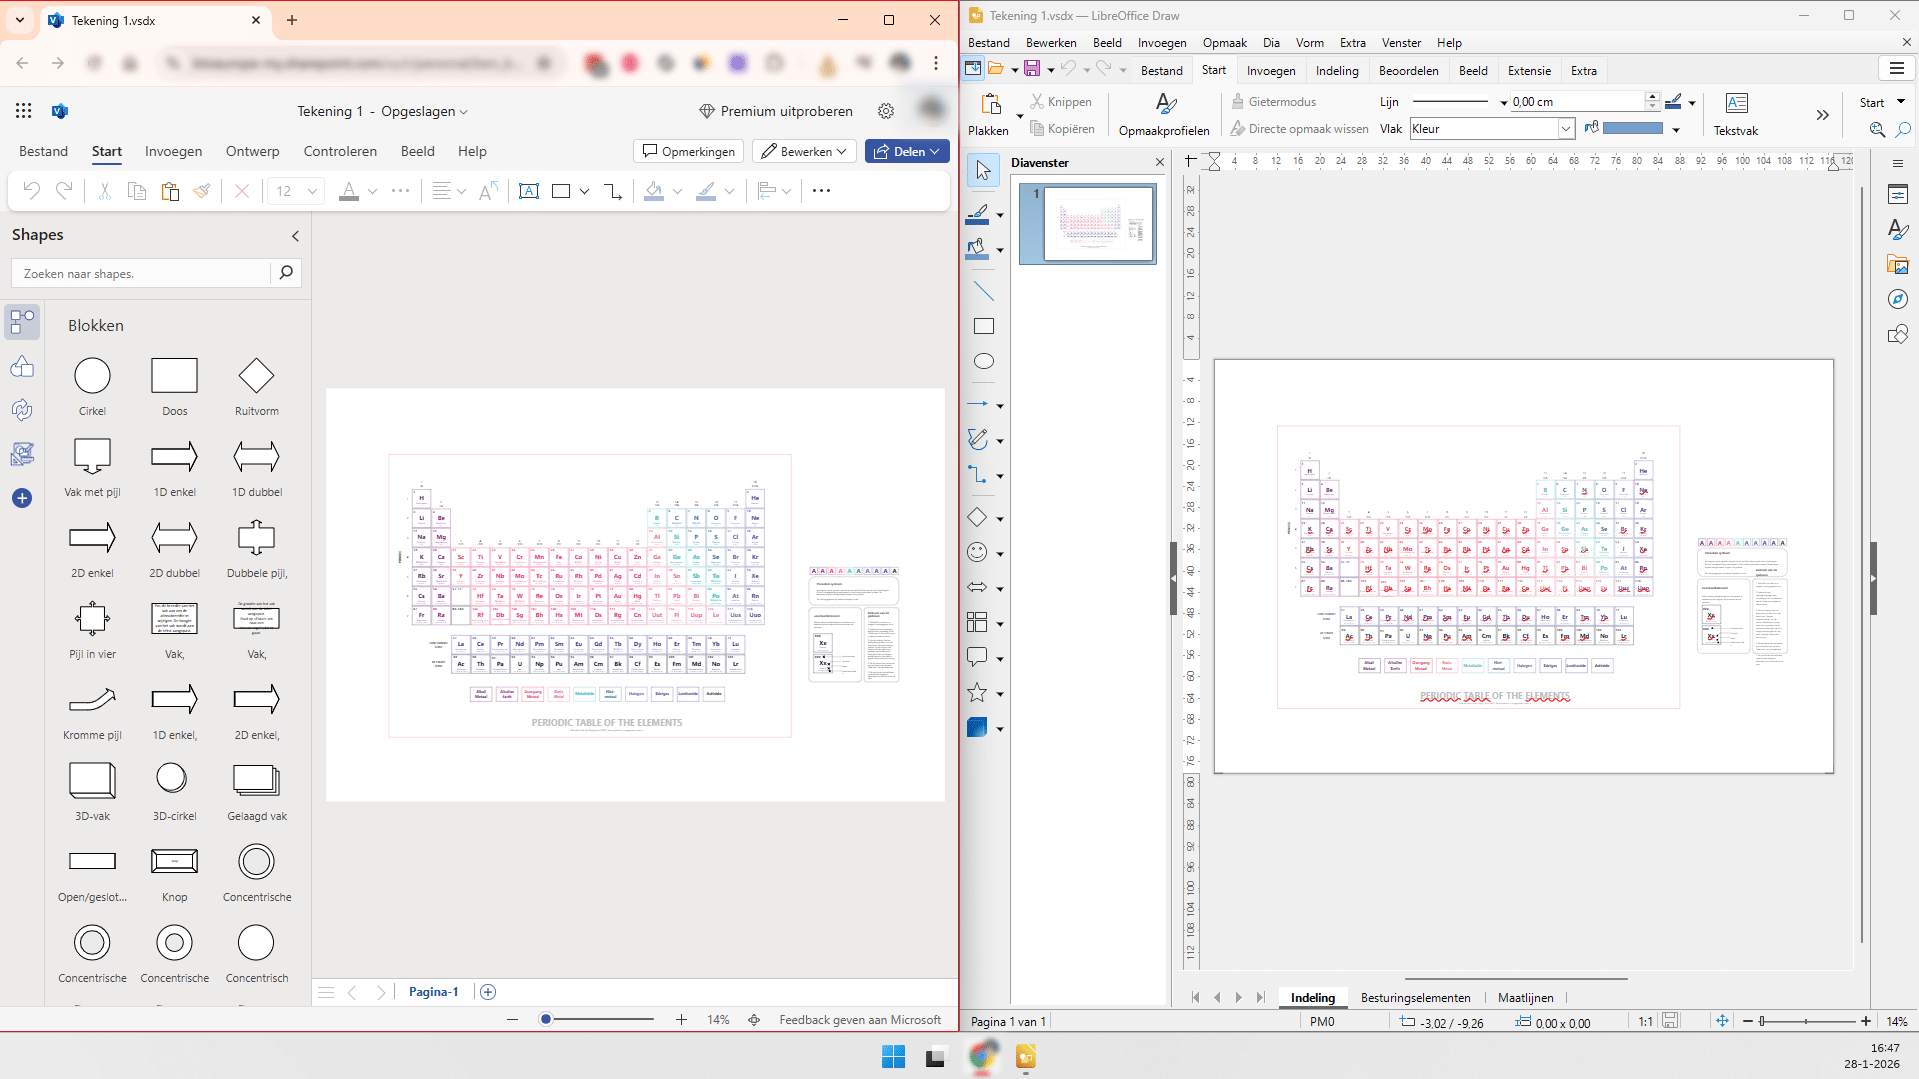Screen dimensions: 1919x1079
Task: Click the Insert Line tool in Draw
Action: click(983, 291)
